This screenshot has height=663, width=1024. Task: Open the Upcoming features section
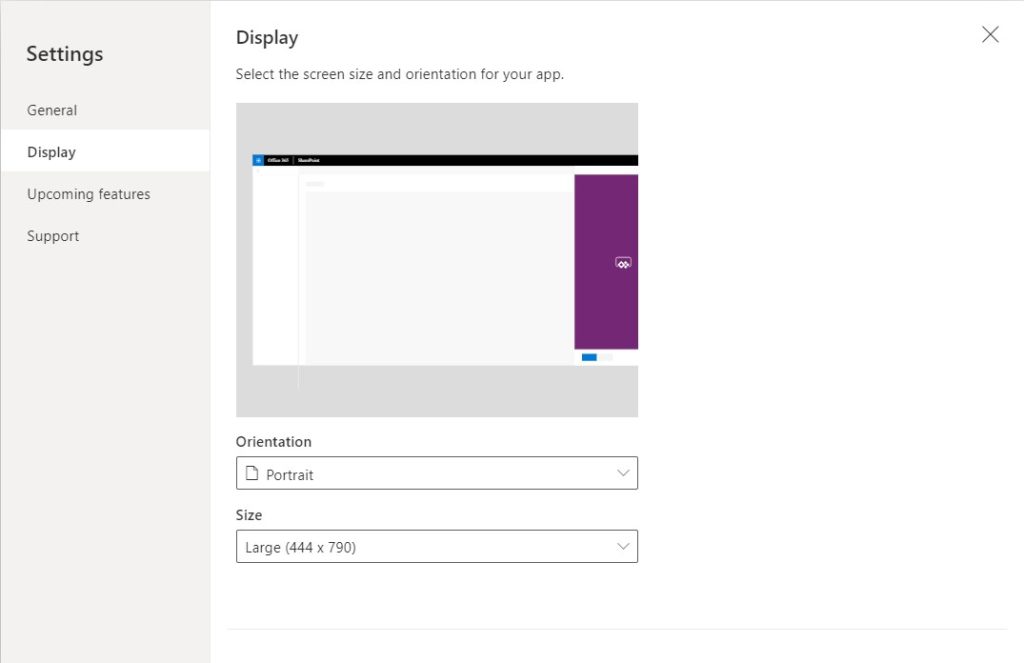[89, 194]
